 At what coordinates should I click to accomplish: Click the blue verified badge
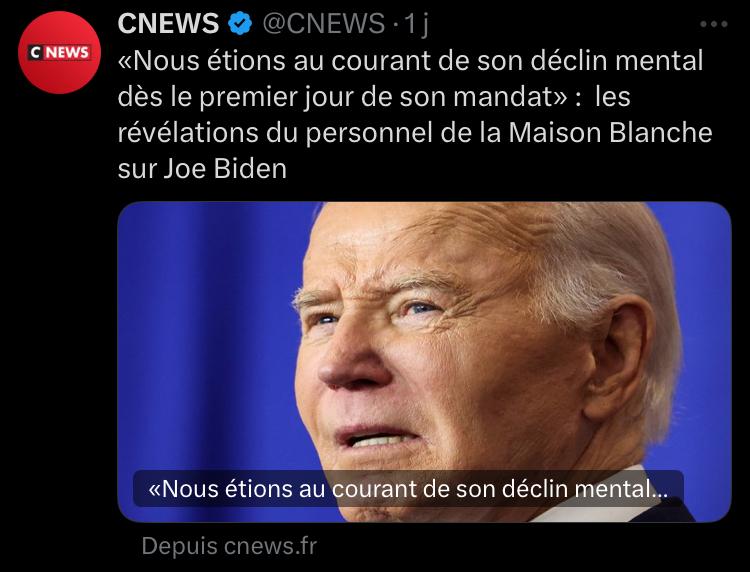(240, 23)
